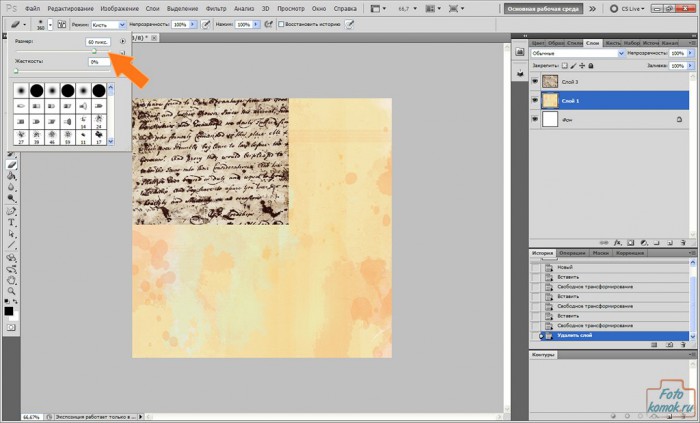Click the fx layer style icon

[x=618, y=241]
